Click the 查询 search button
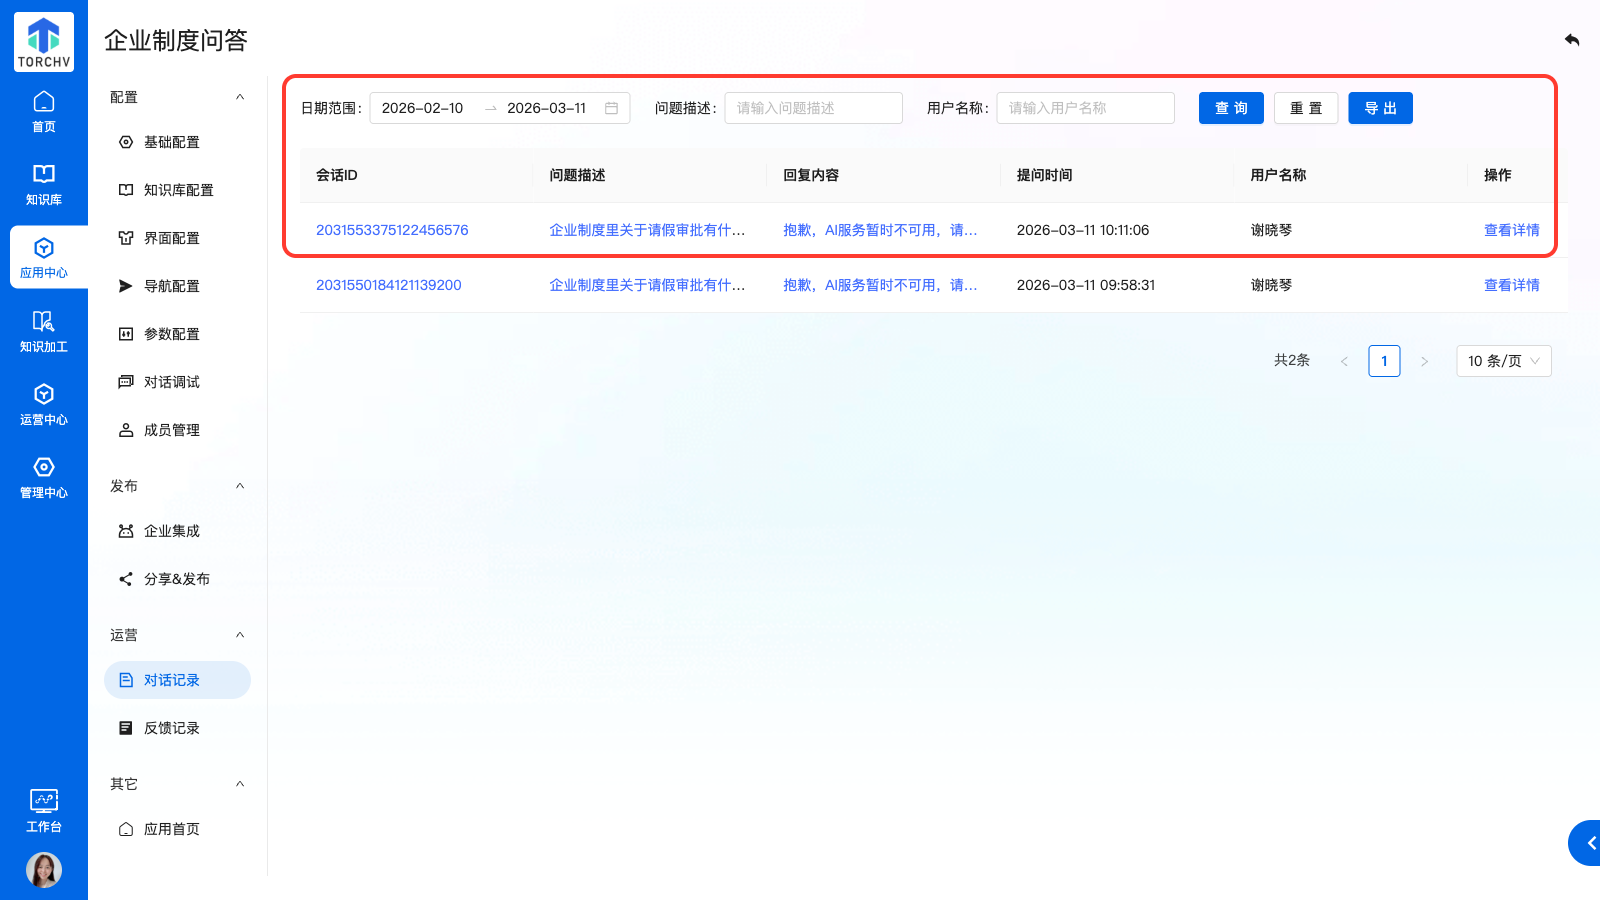Viewport: 1600px width, 900px height. pos(1231,108)
